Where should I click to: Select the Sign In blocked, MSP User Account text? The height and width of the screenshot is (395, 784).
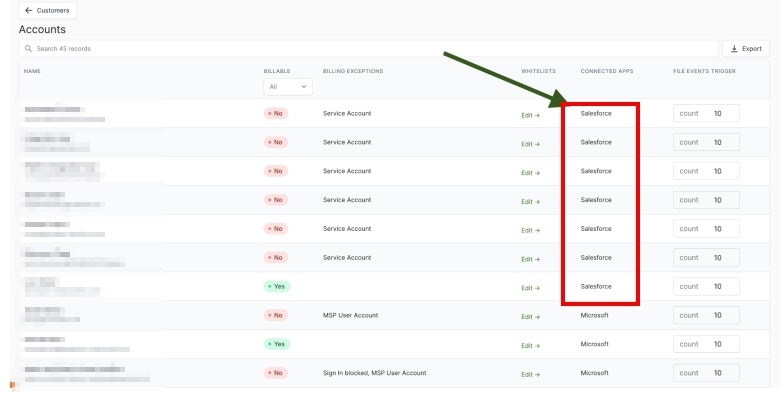(x=374, y=373)
